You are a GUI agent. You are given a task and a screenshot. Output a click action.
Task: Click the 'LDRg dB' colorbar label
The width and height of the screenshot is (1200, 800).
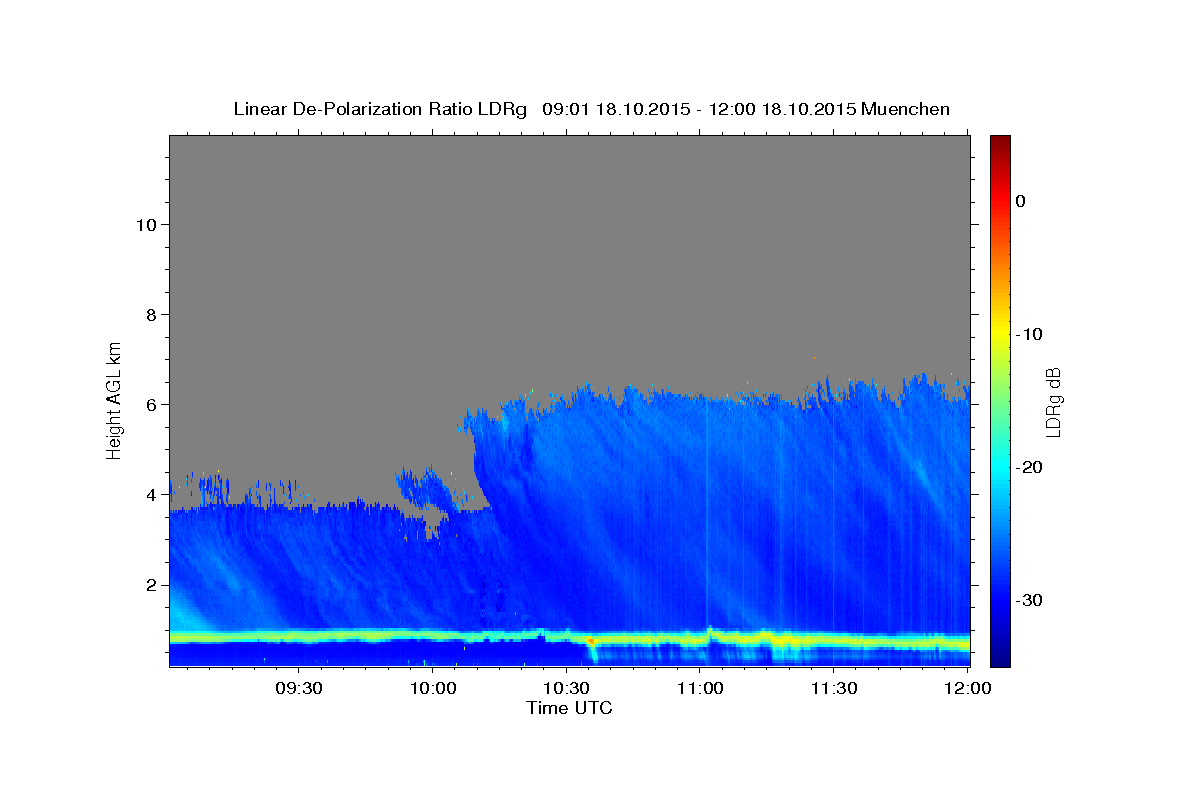pyautogui.click(x=1052, y=401)
